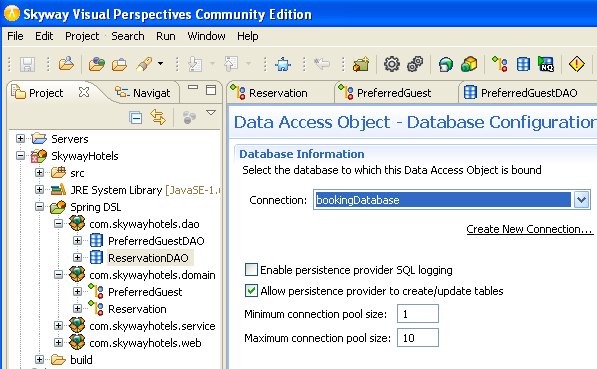597x369 pixels.
Task: Expand the com.skywayhotels.service package
Action: [x=58, y=326]
